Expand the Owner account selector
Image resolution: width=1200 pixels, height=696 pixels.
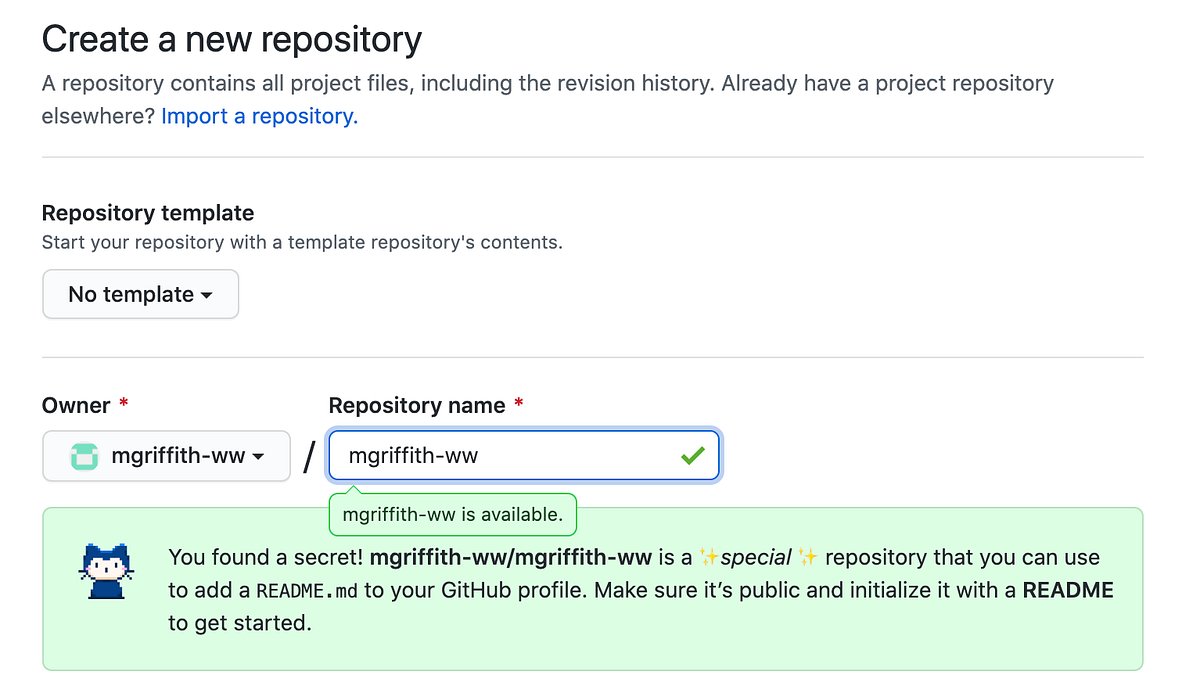(x=166, y=455)
